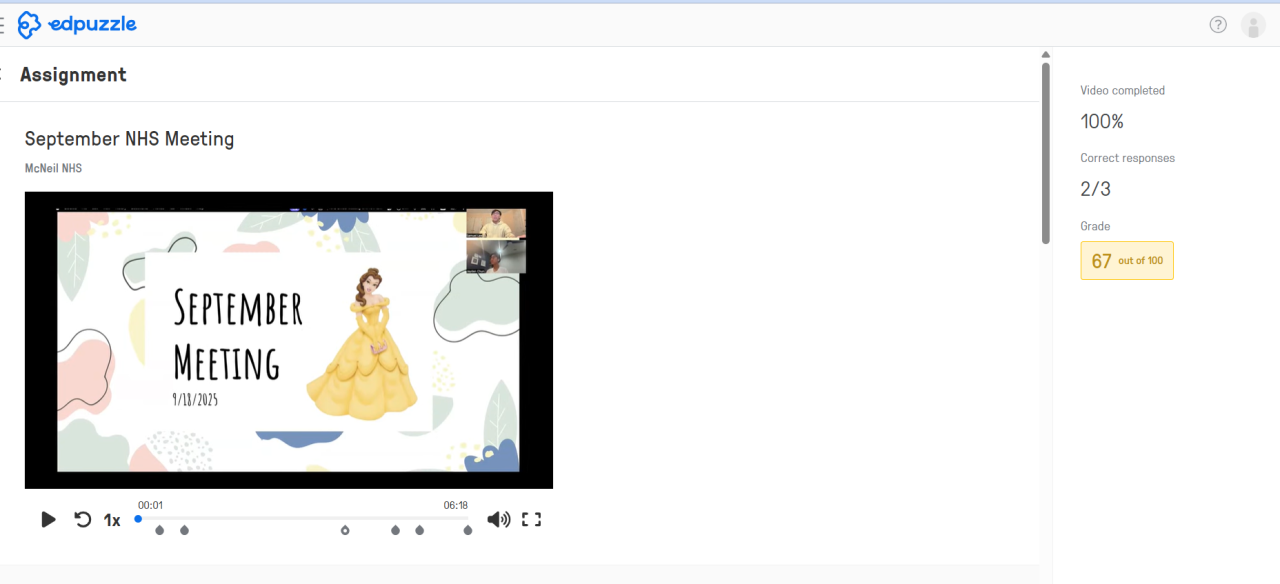Screen dimensions: 1280x584
Task: Click the Video completed label
Action: [1122, 90]
